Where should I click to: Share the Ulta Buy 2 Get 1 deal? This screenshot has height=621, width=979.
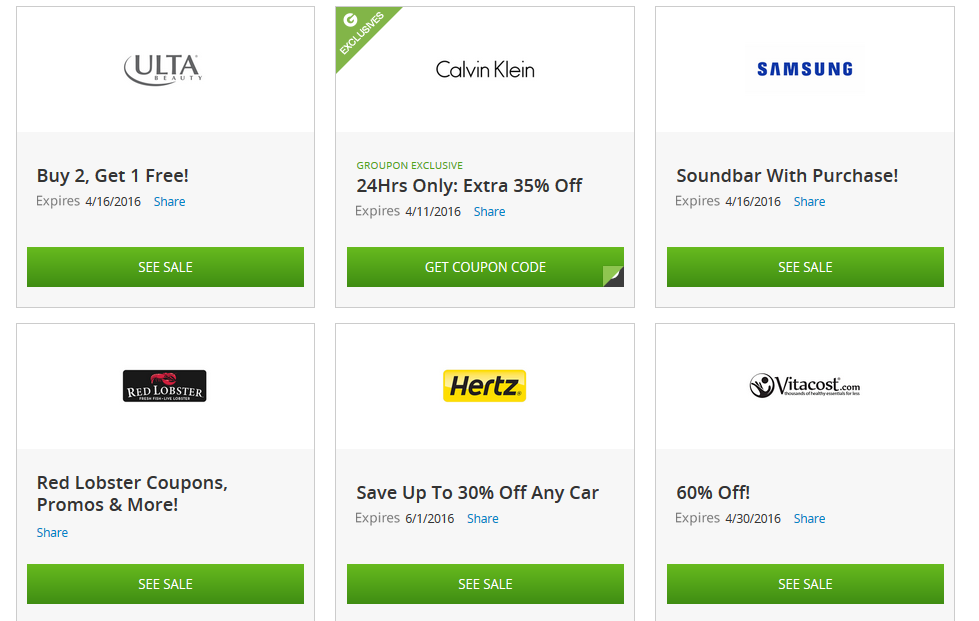(x=169, y=202)
